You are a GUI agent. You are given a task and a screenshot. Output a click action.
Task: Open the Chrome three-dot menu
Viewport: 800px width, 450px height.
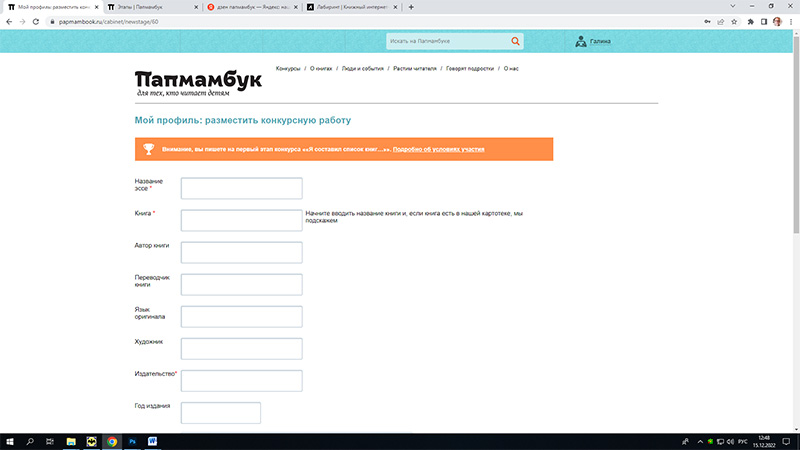click(x=791, y=20)
